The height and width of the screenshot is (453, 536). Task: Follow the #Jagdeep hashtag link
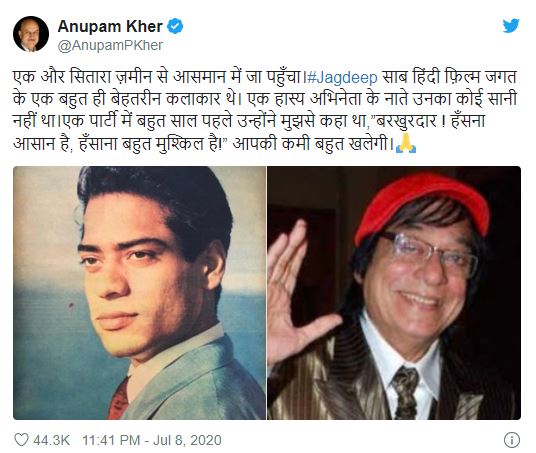(x=342, y=77)
